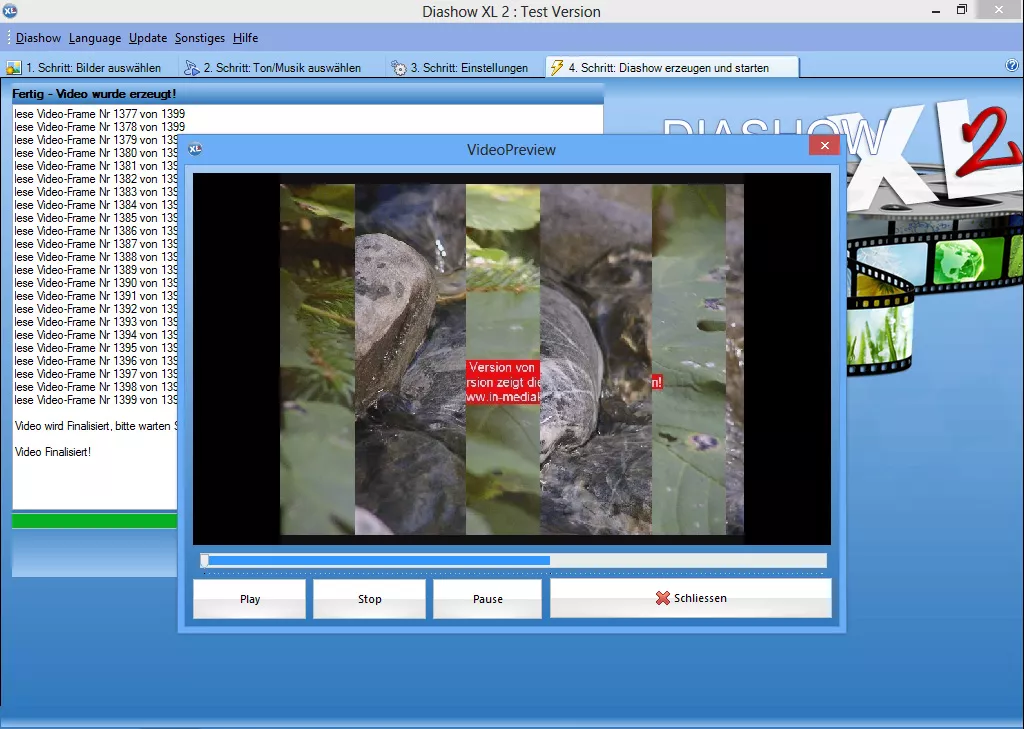The width and height of the screenshot is (1024, 729).
Task: Select the 3. Schritt: Einstellungen tab
Action: pos(460,68)
